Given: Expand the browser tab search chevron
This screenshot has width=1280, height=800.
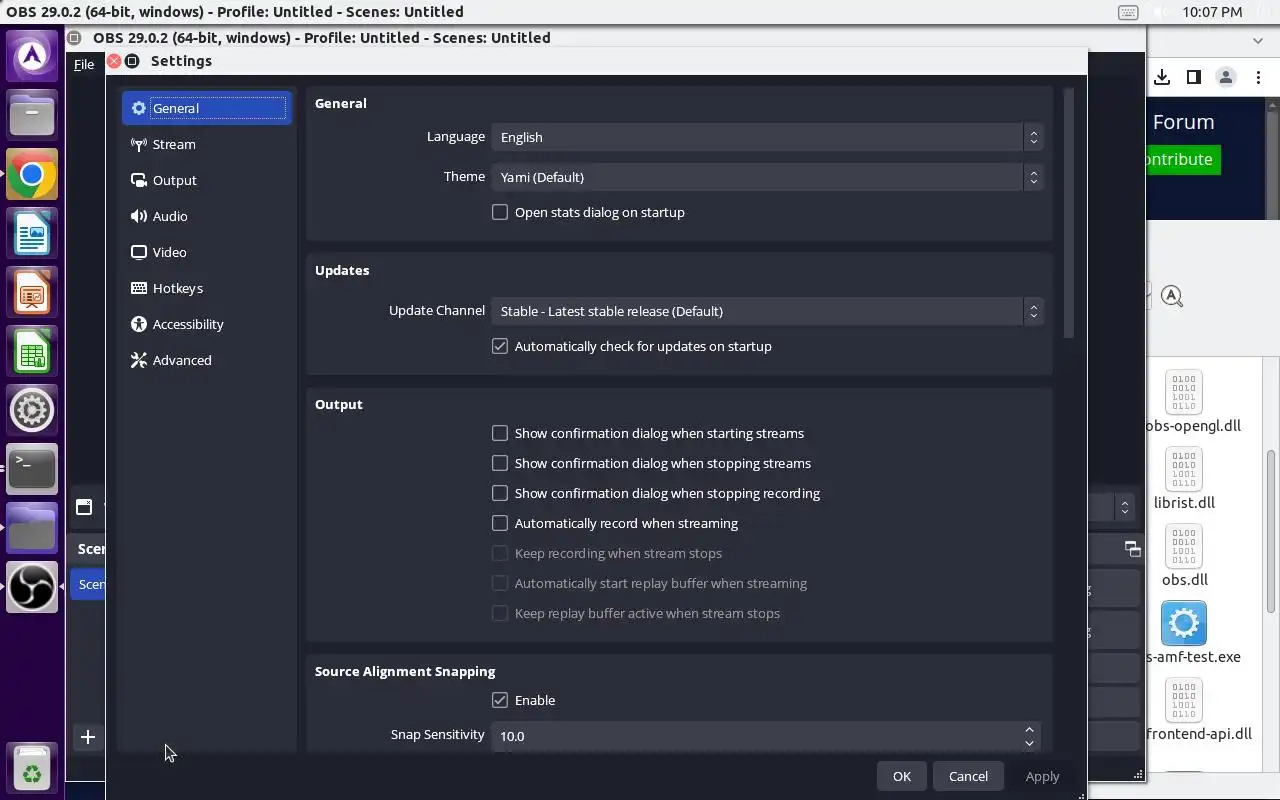Looking at the screenshot, I should point(1258,41).
